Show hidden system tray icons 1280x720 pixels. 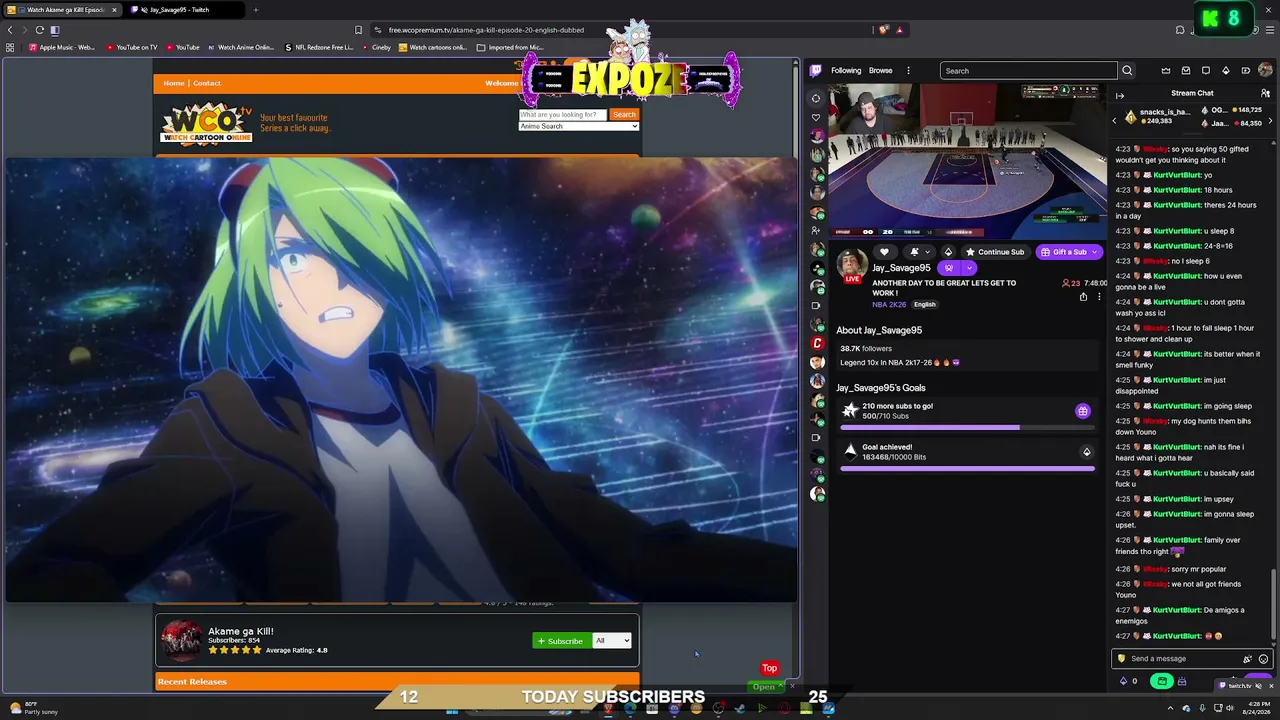coord(1170,709)
